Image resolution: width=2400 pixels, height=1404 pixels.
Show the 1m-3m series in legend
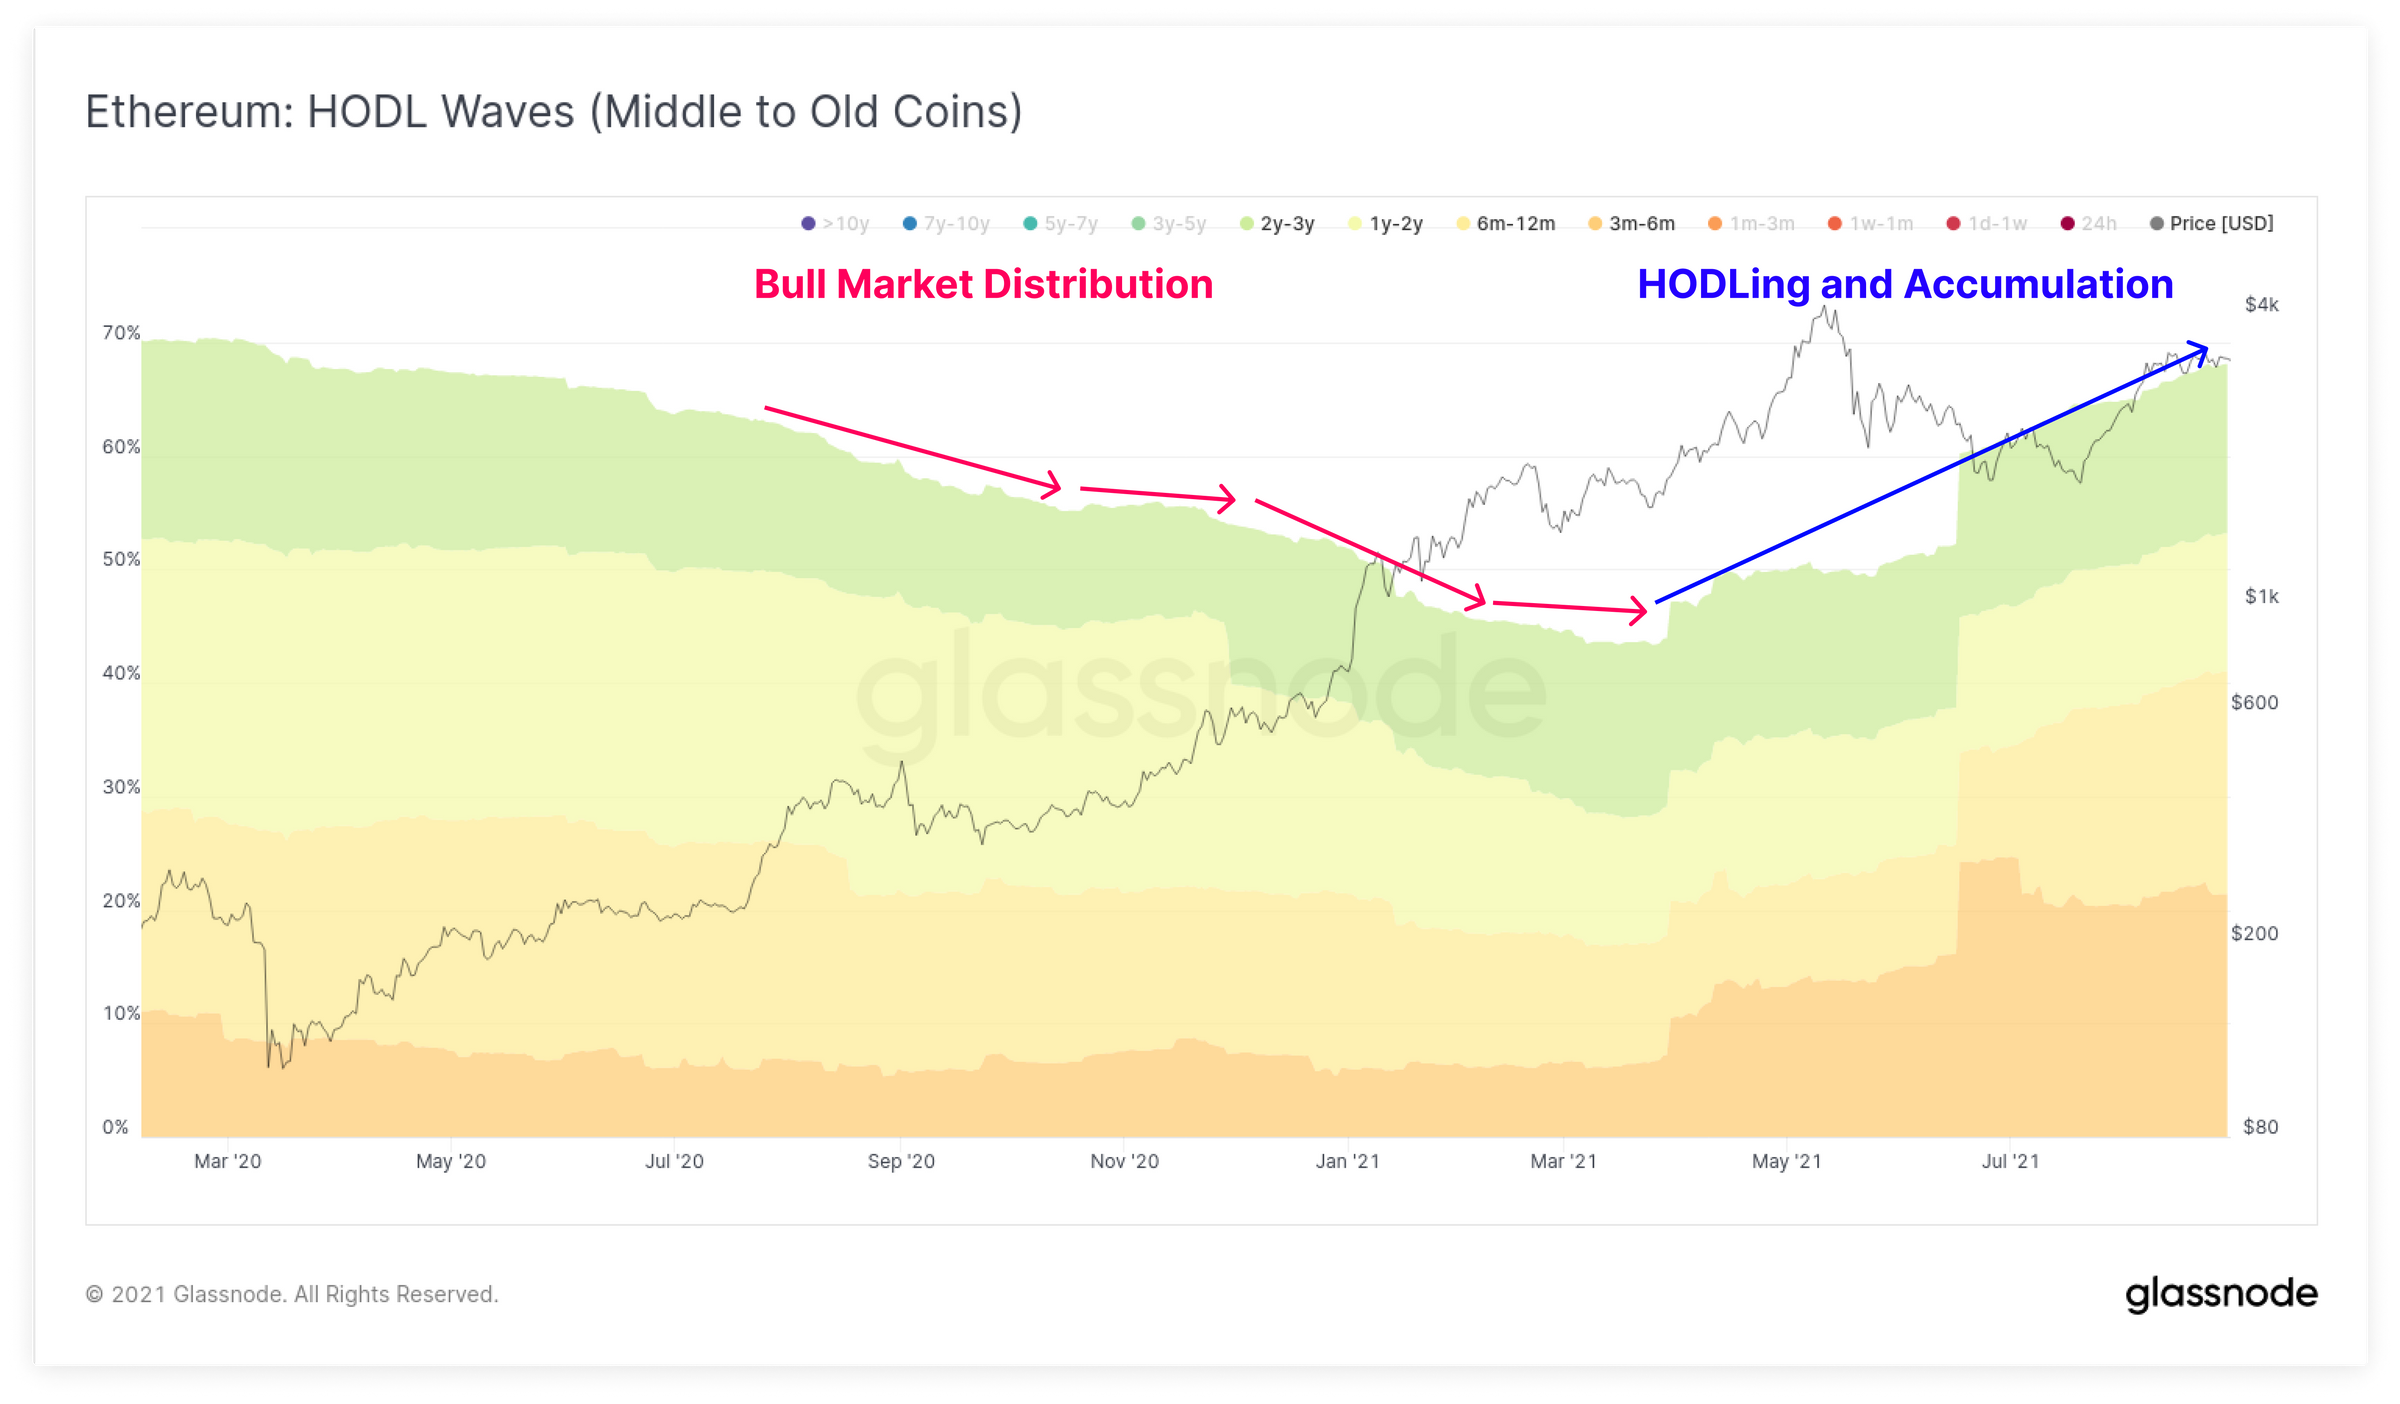tap(1751, 224)
